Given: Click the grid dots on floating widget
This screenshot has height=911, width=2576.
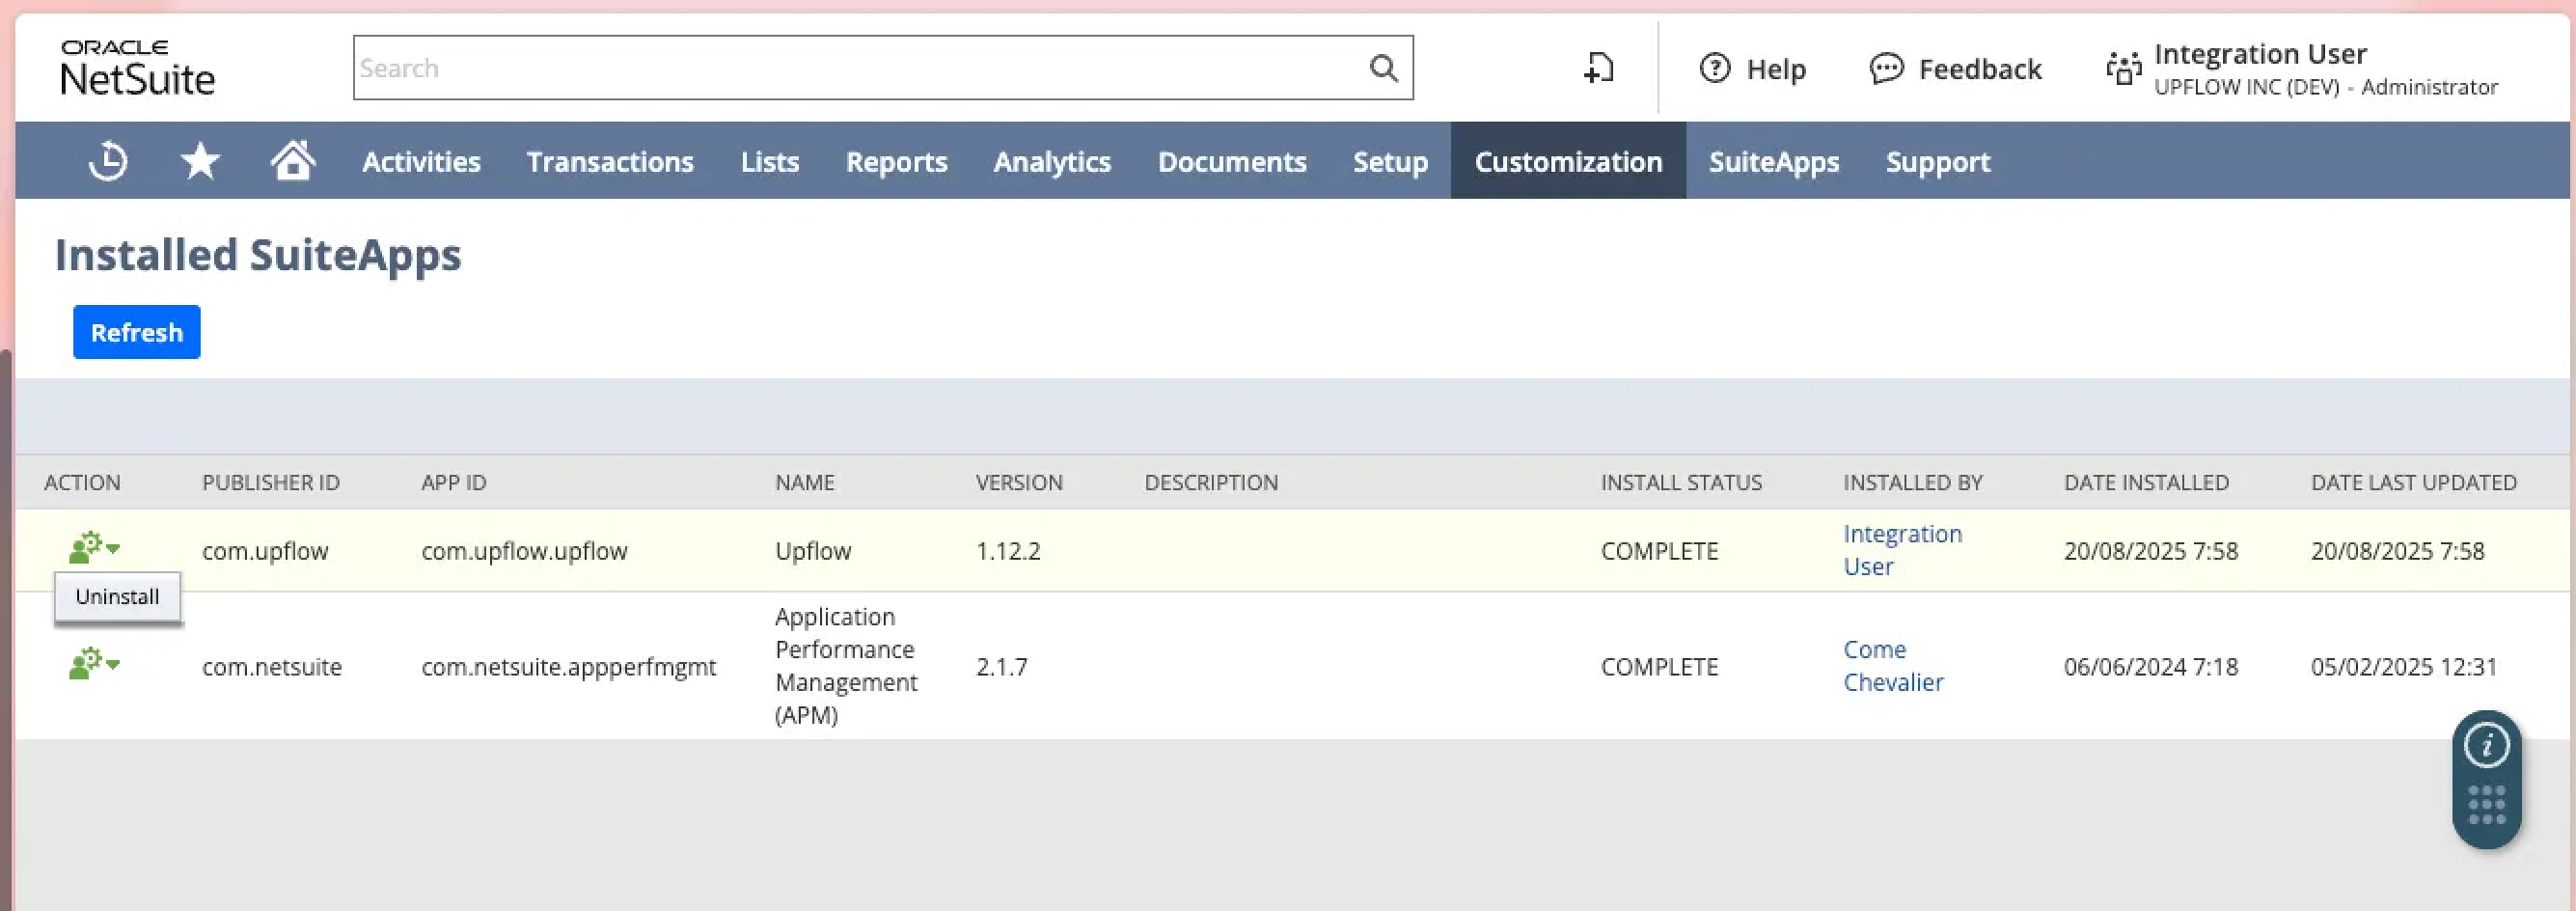Looking at the screenshot, I should tap(2486, 805).
